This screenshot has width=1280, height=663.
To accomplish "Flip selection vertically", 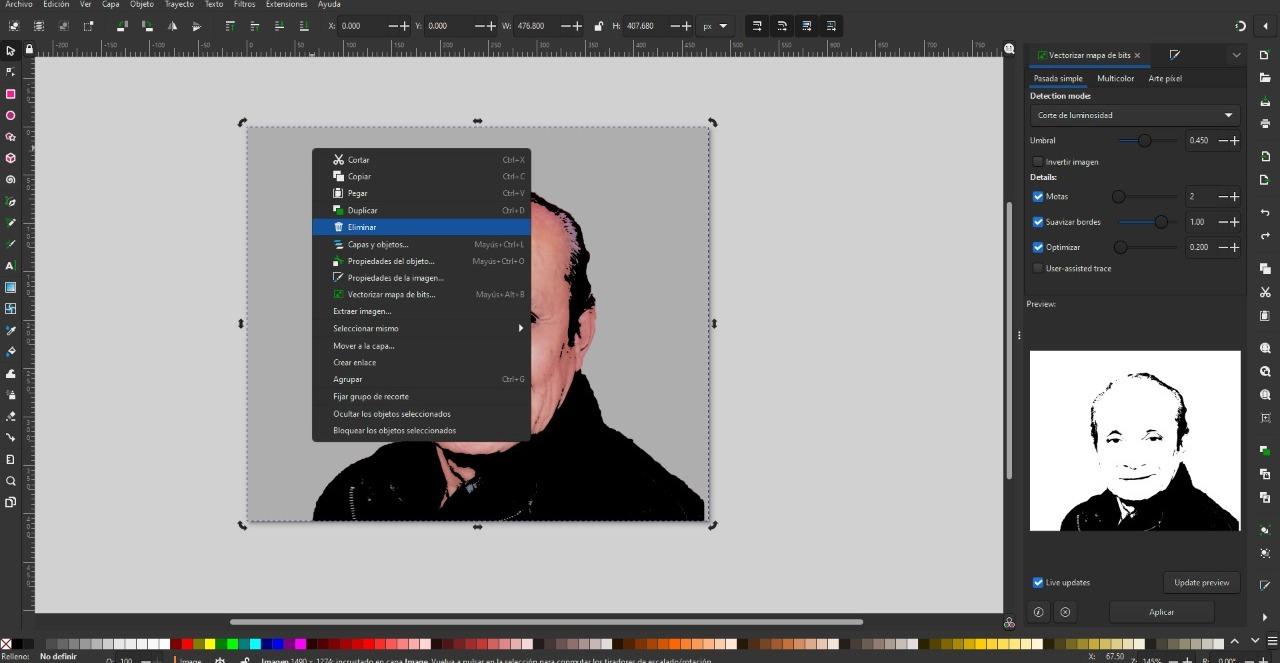I will [196, 26].
